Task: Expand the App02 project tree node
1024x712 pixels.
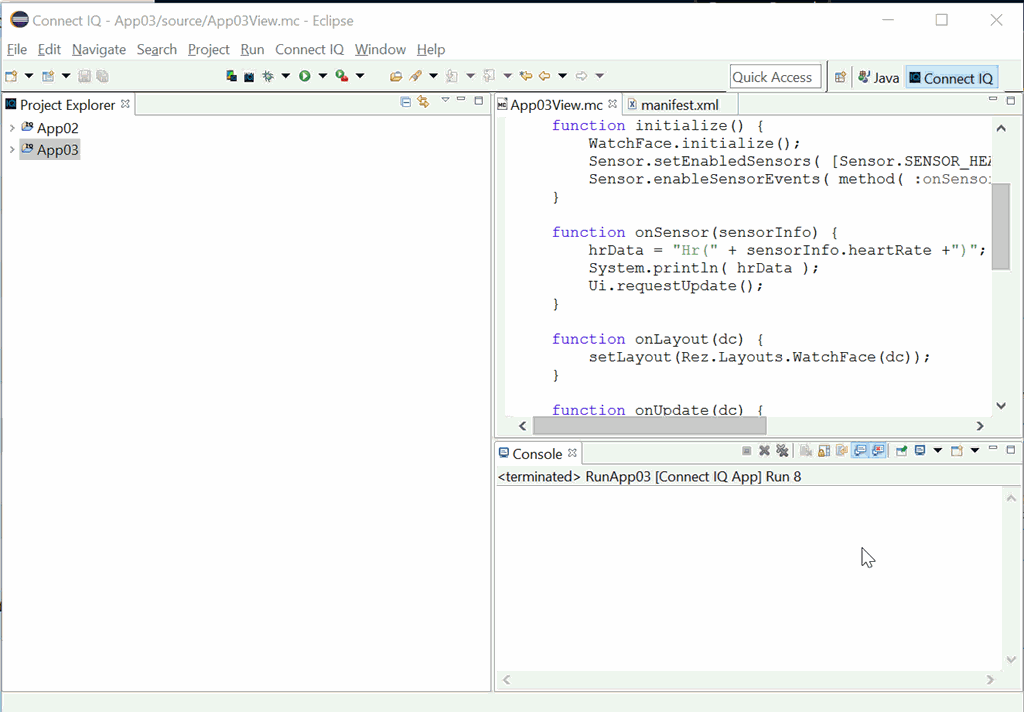Action: point(12,128)
